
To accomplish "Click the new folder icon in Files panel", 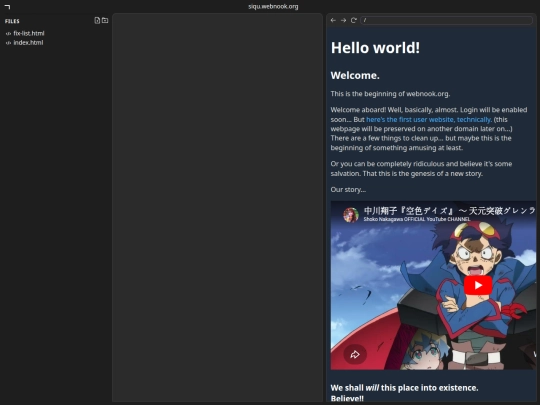I will coord(105,21).
